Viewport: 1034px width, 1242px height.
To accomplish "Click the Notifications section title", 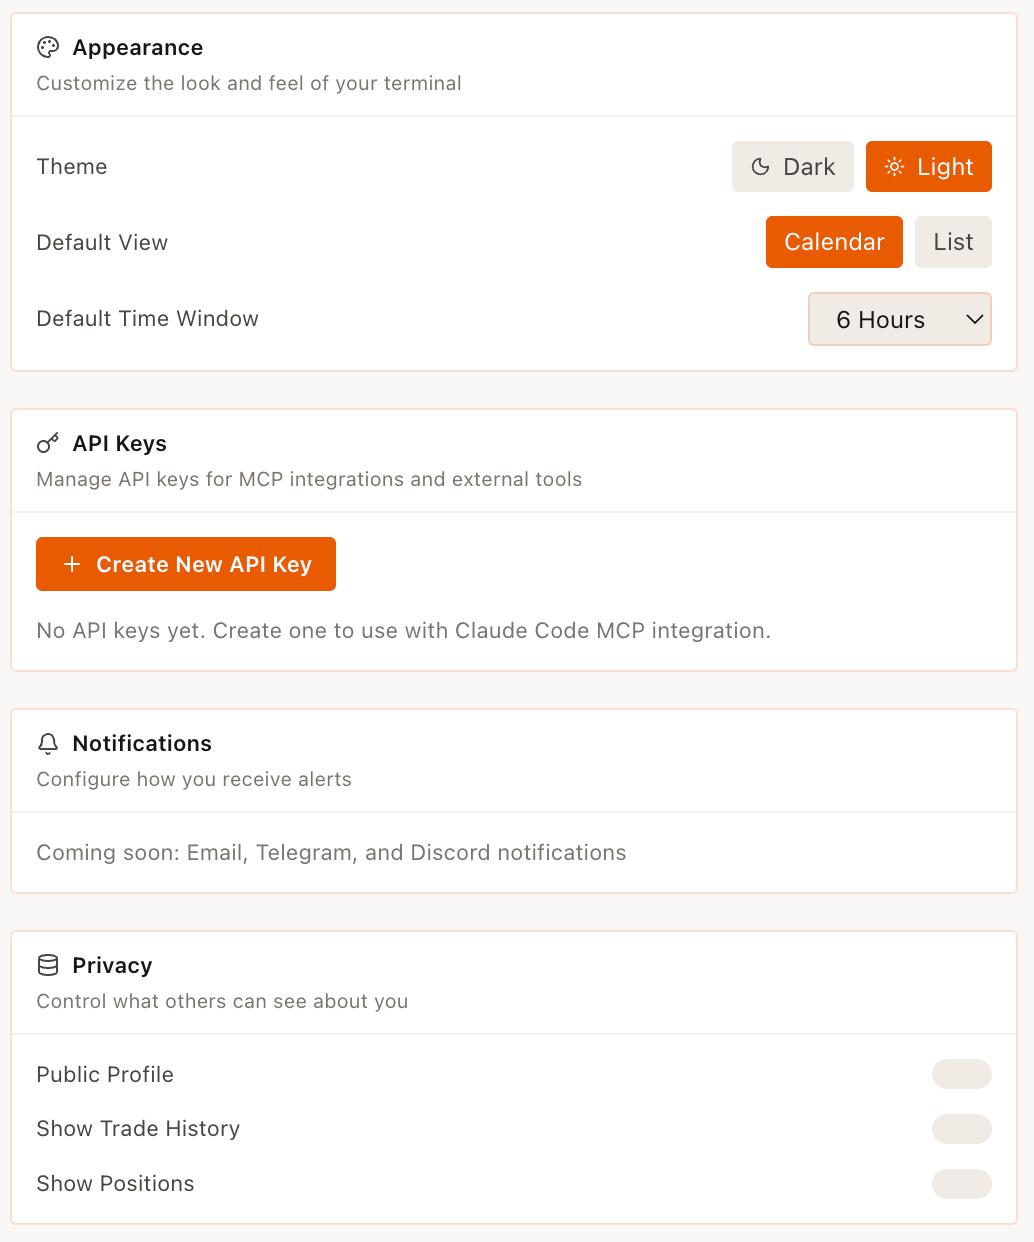I will click(x=142, y=744).
